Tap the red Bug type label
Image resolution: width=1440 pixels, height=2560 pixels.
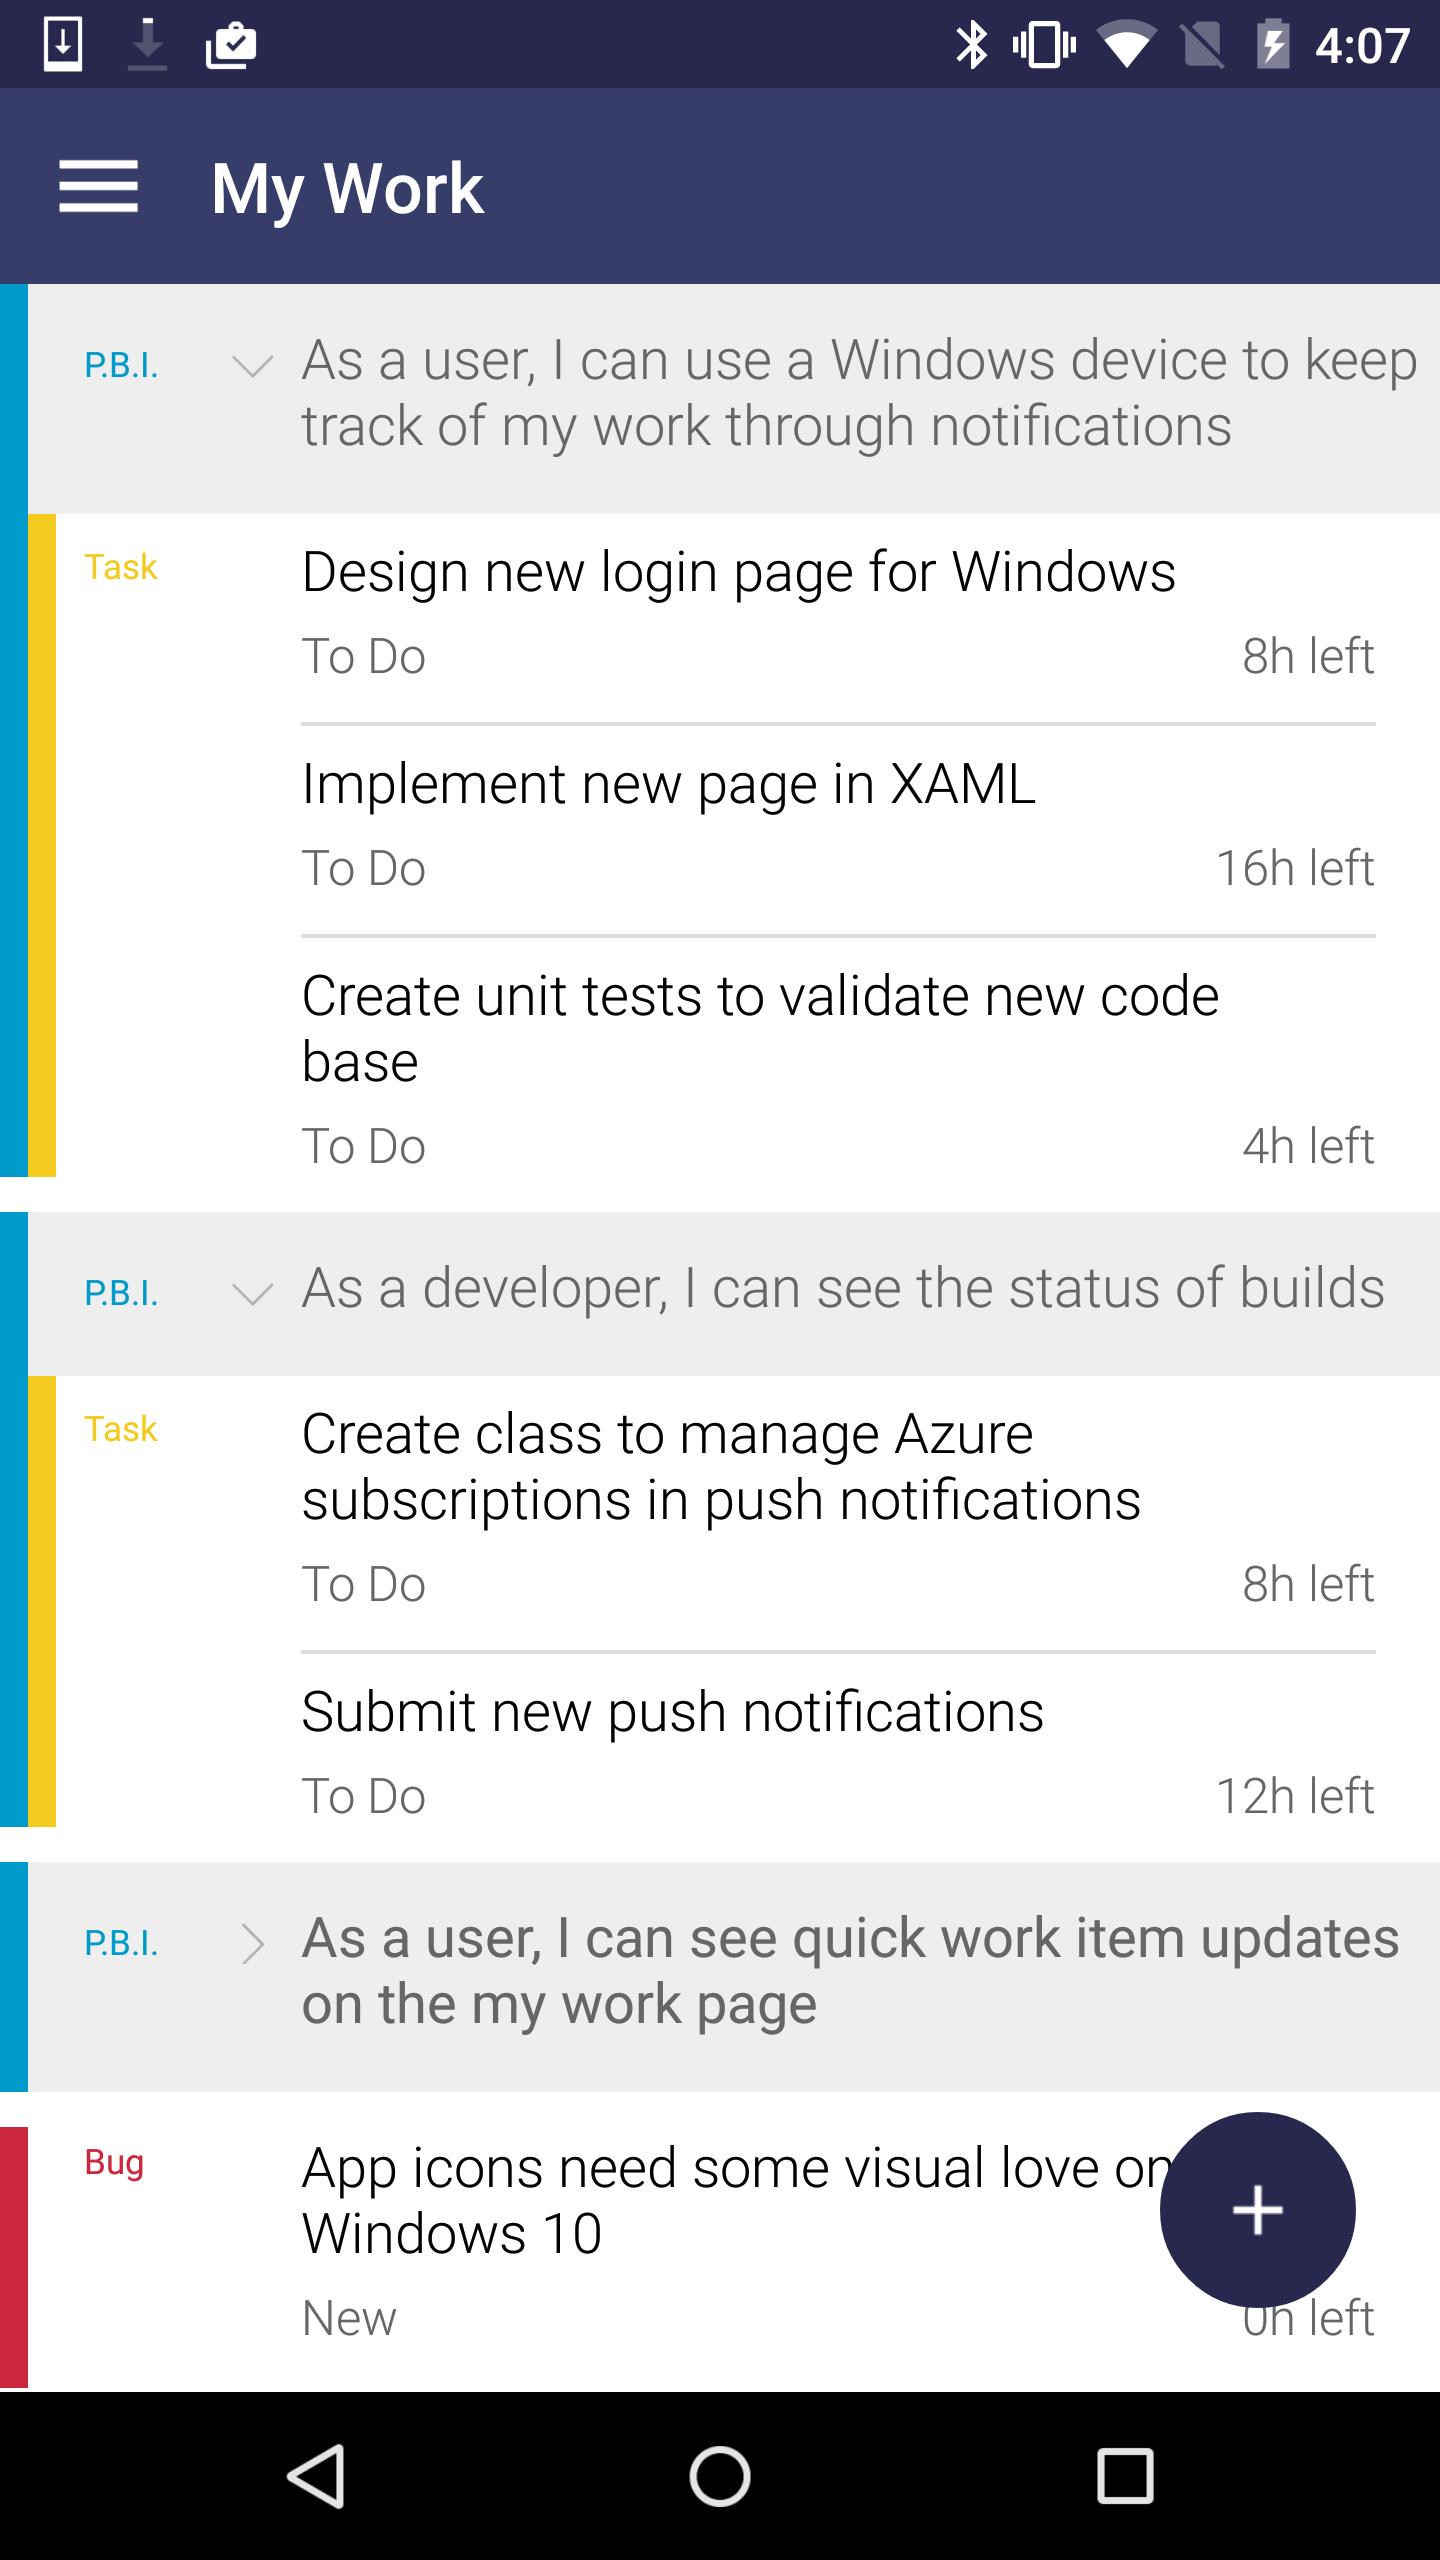[114, 2163]
